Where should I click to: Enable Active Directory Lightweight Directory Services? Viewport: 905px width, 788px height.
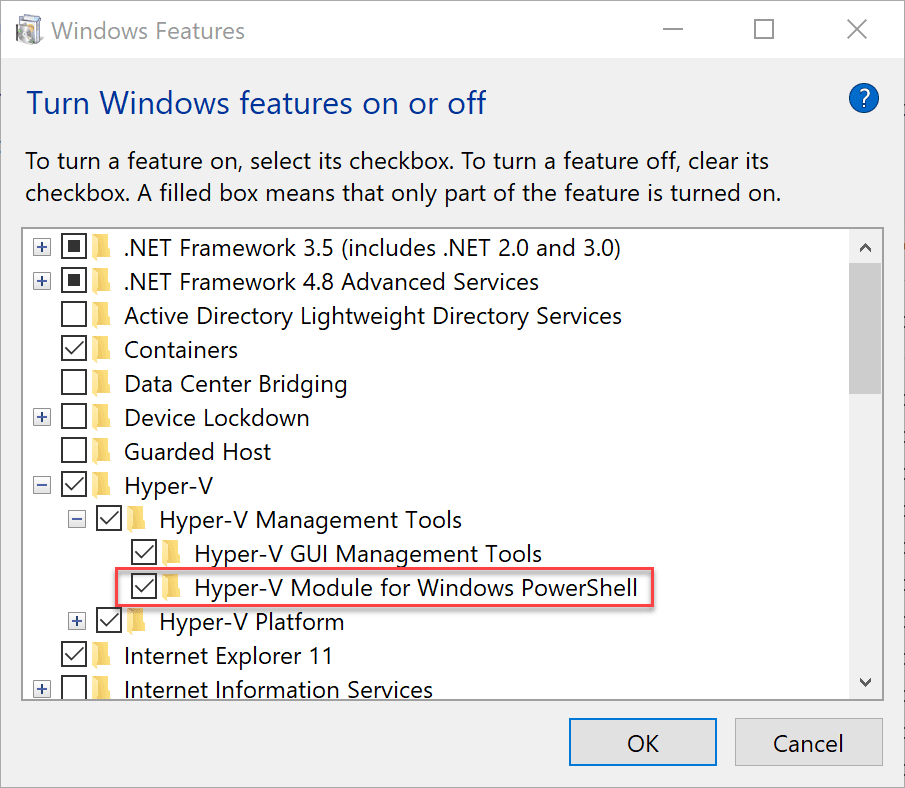(75, 315)
